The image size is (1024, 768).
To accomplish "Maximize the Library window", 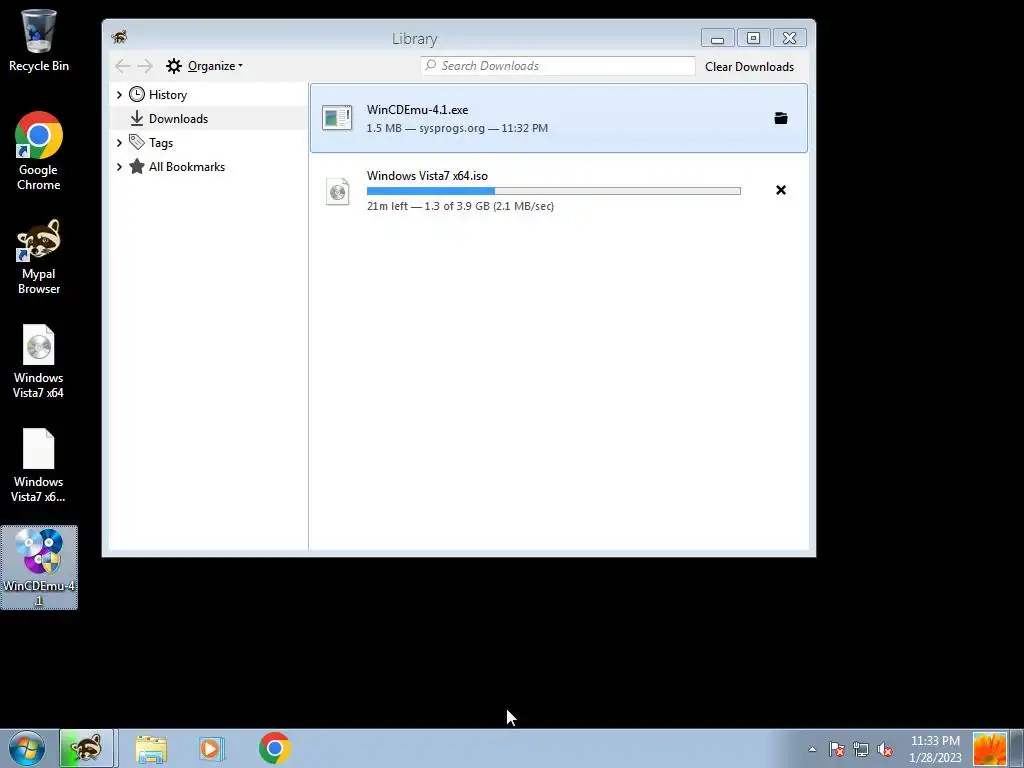I will point(753,38).
